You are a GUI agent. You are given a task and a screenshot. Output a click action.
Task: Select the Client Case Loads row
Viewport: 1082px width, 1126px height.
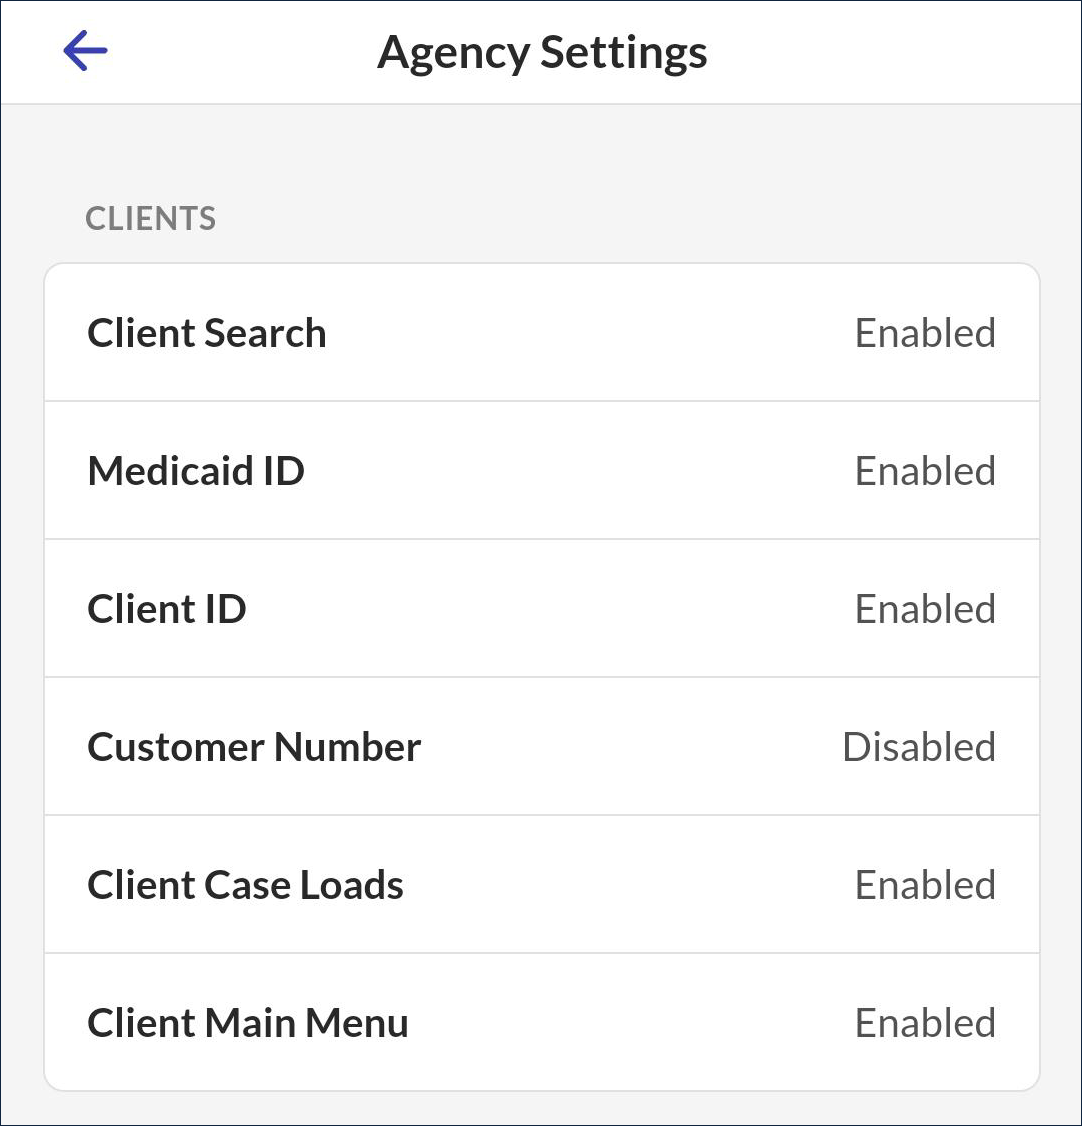541,885
